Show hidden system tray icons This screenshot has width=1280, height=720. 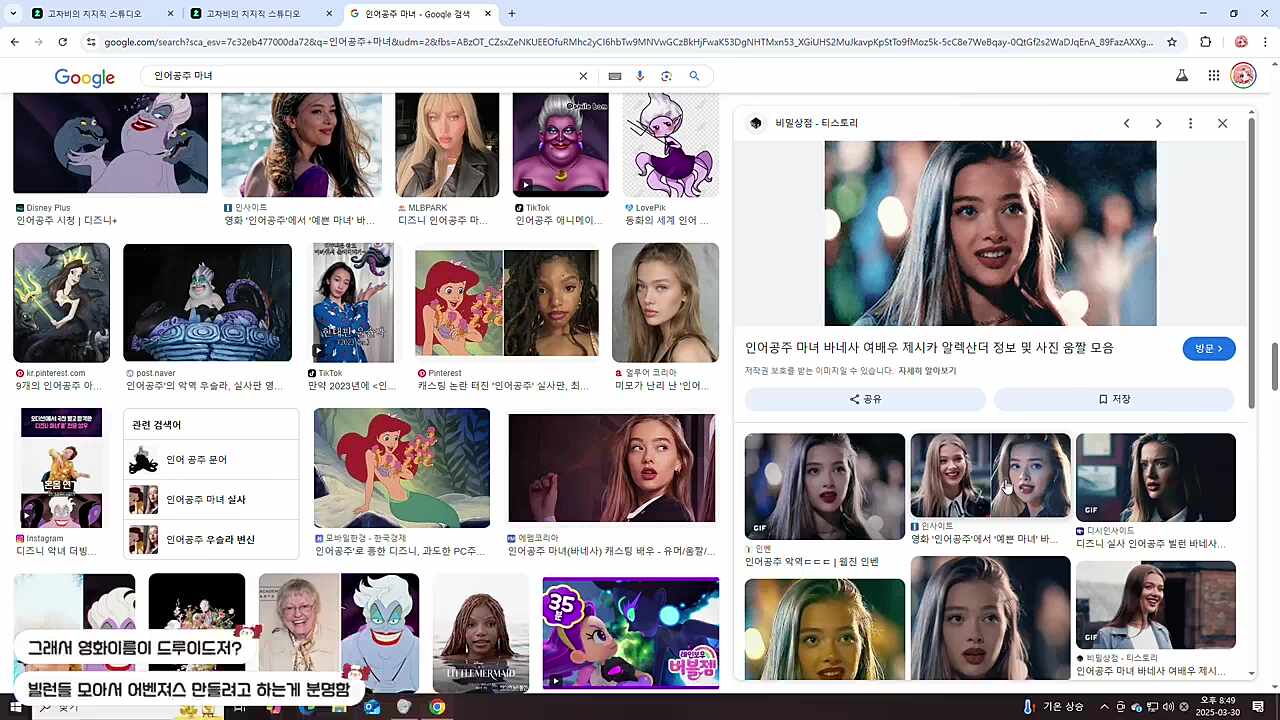pos(1105,707)
